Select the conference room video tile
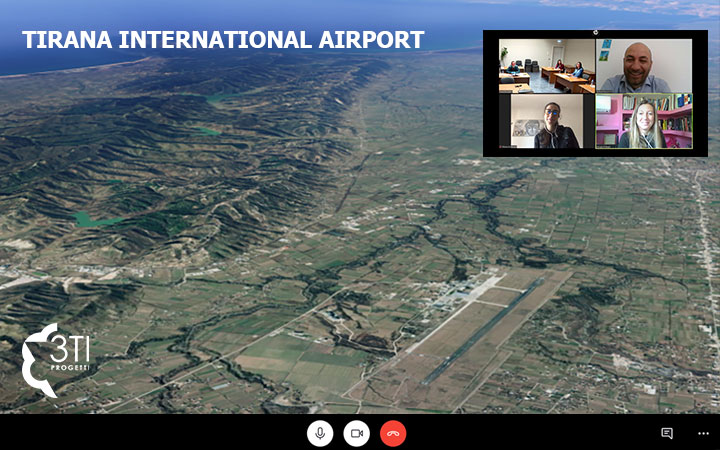 point(547,66)
